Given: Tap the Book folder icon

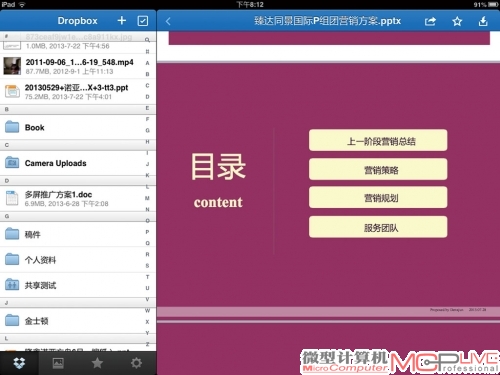Looking at the screenshot, I should 12,127.
